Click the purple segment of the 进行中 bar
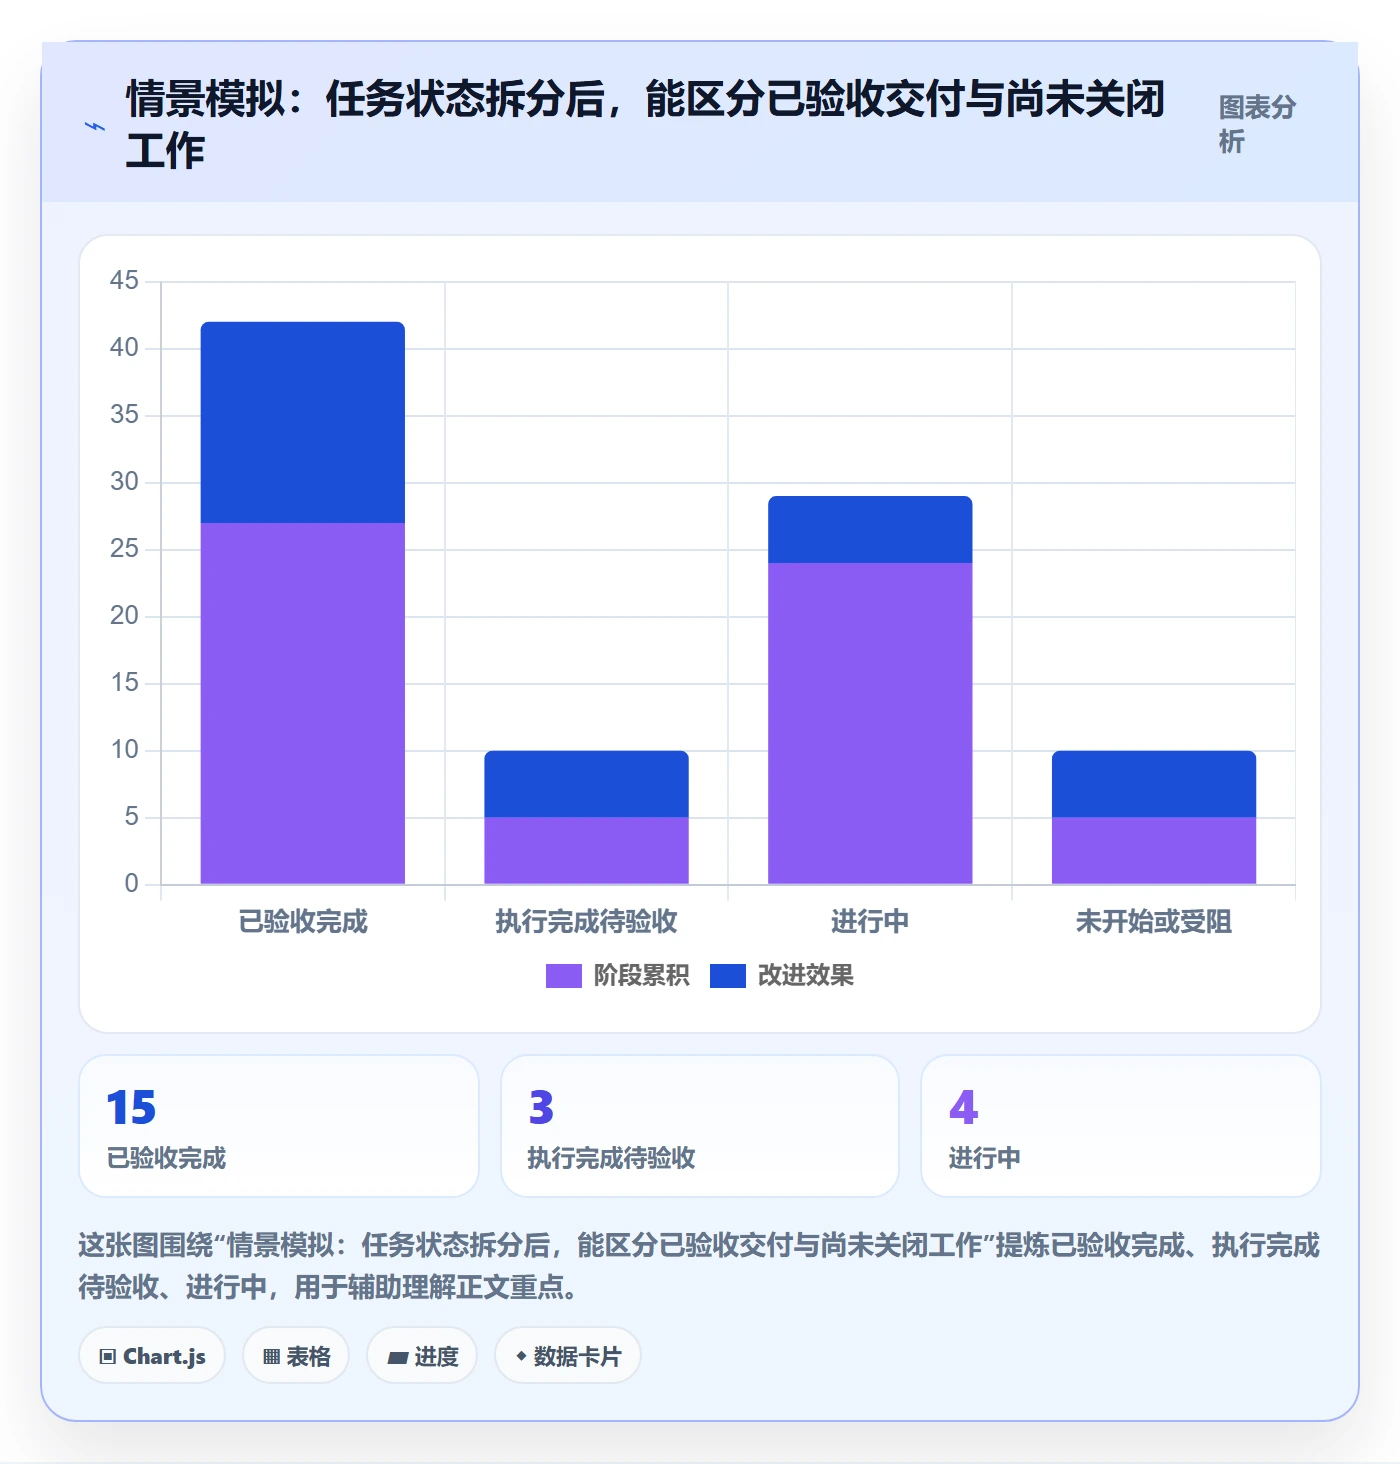 [870, 723]
